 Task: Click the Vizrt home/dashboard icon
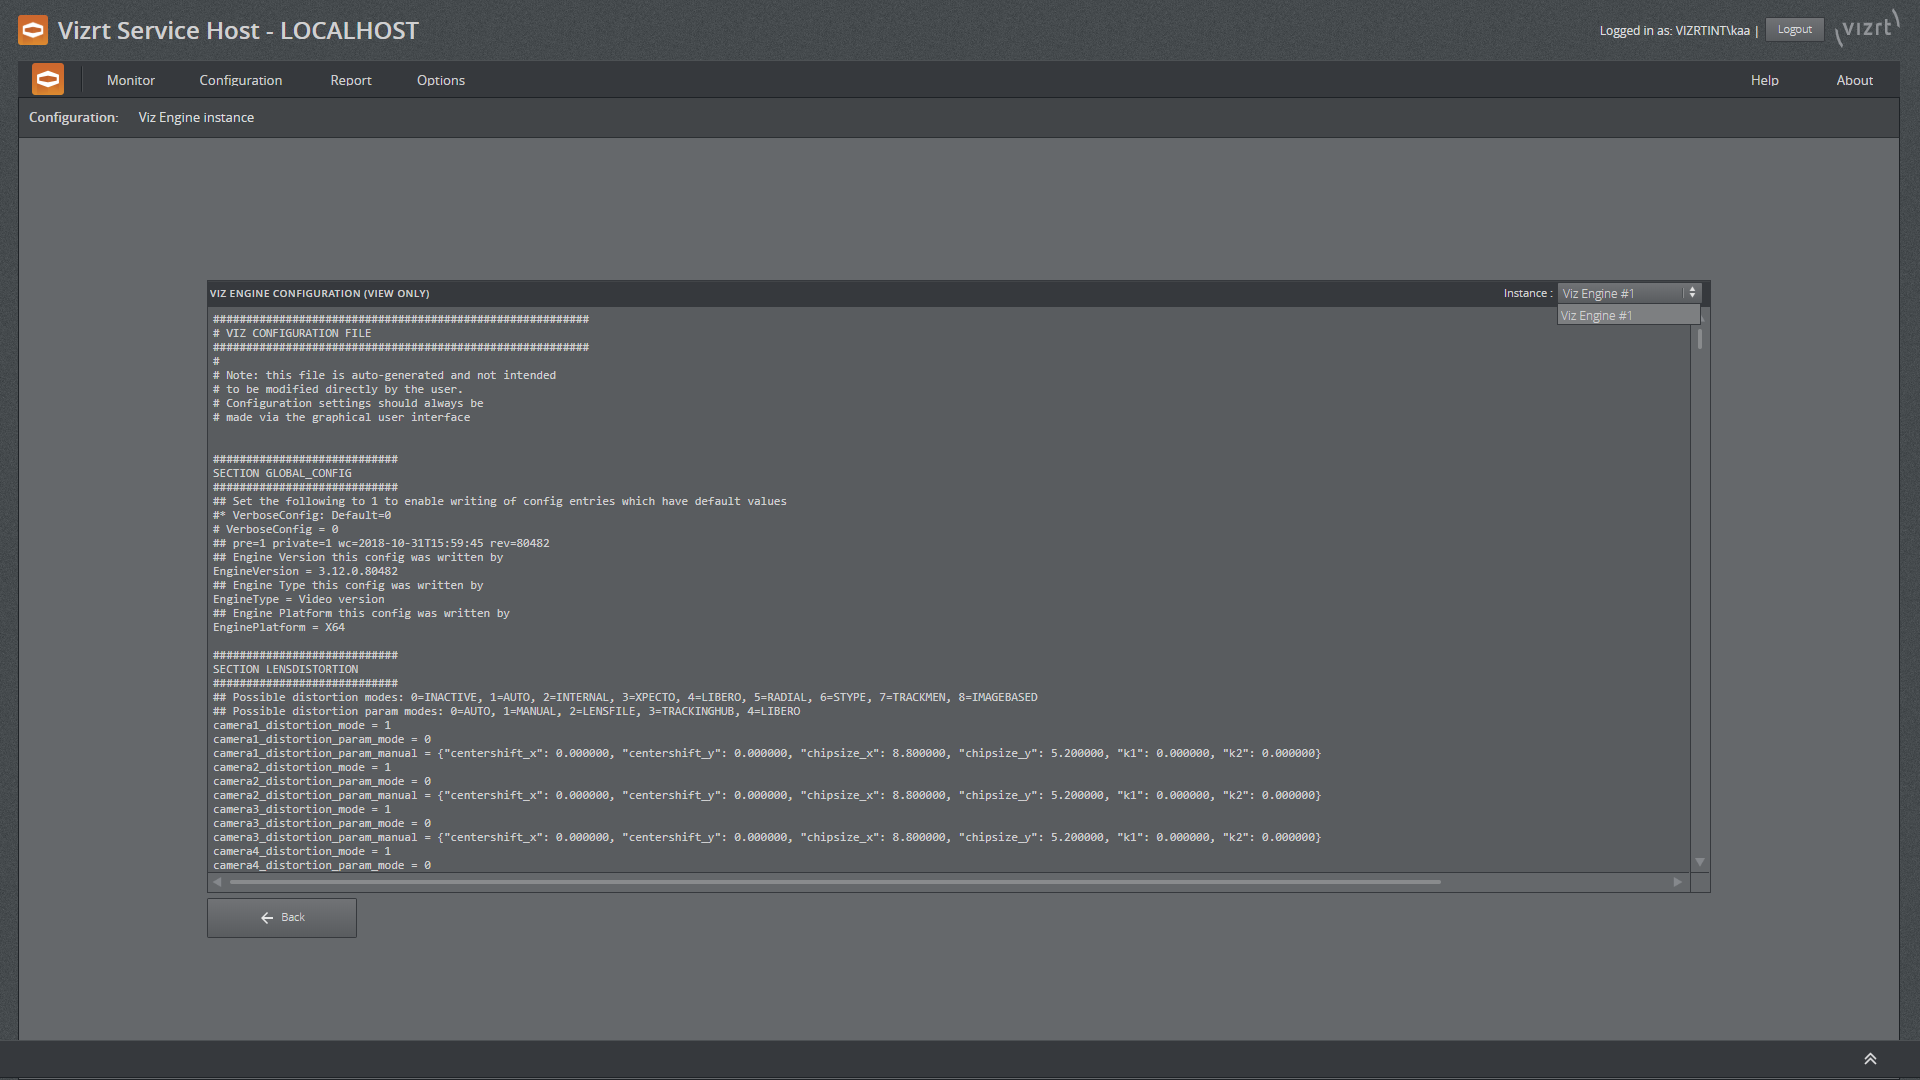click(x=46, y=79)
